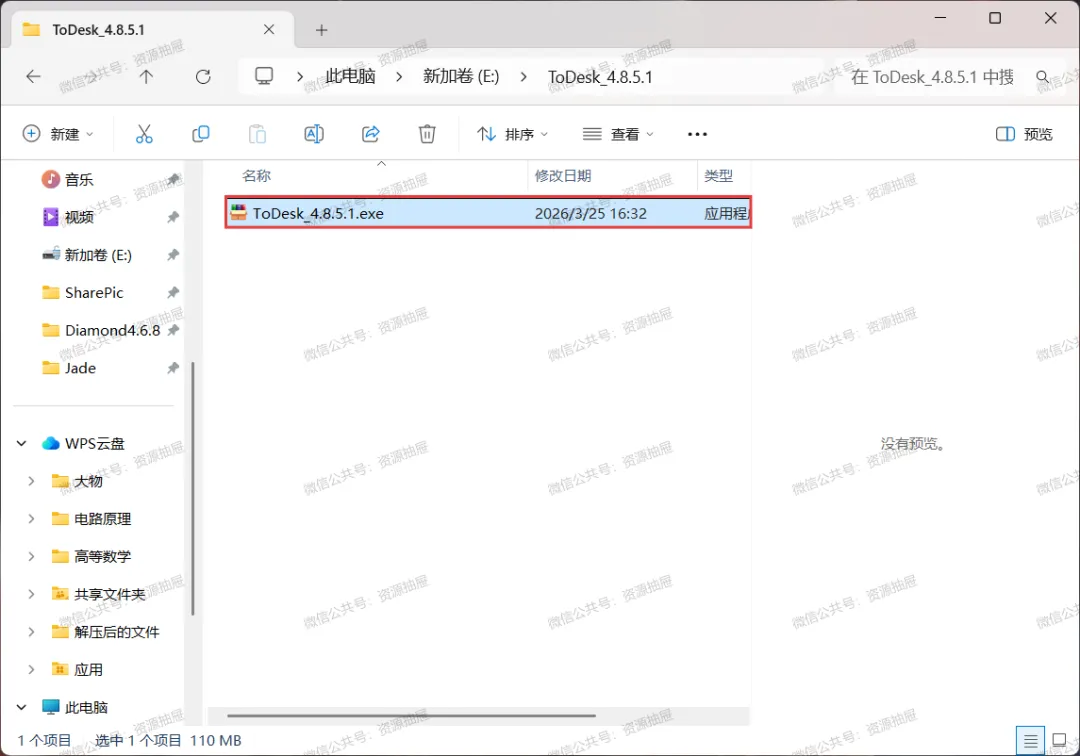Image resolution: width=1080 pixels, height=756 pixels.
Task: Click the Share icon in toolbar
Action: point(371,134)
